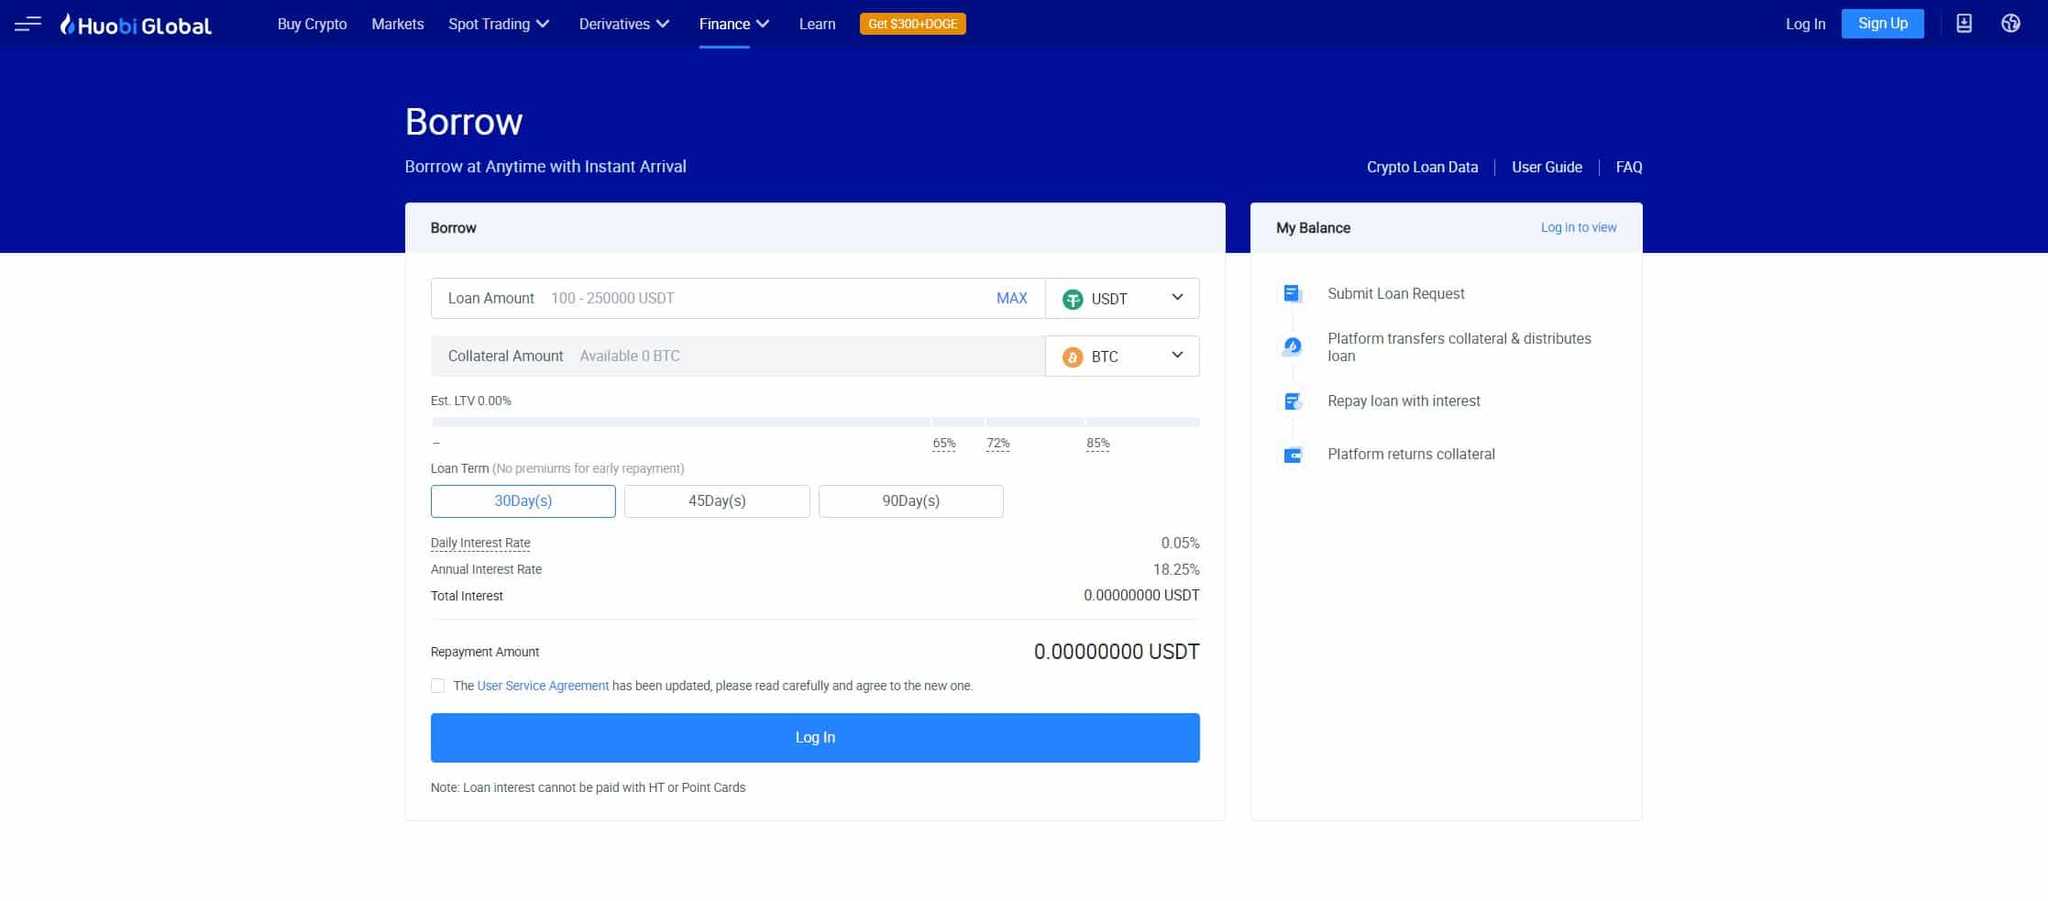Click the USDT coin icon

[1073, 298]
